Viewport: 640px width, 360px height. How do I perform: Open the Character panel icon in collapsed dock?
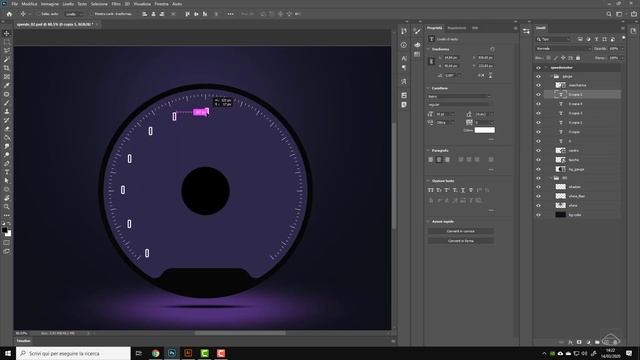tap(404, 58)
